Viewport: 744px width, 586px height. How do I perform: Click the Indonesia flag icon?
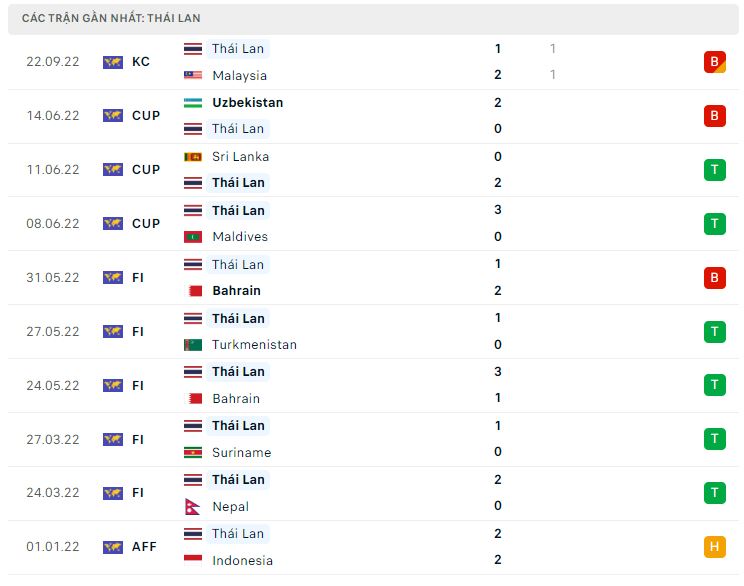(x=193, y=560)
